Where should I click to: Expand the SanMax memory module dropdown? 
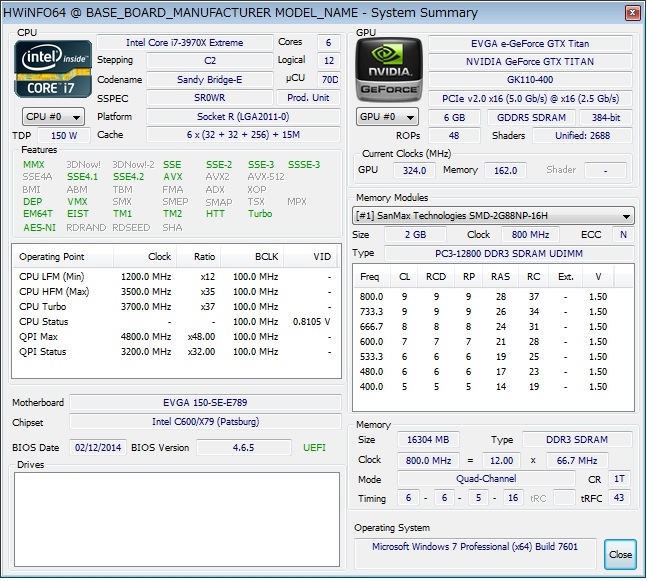pos(493,216)
